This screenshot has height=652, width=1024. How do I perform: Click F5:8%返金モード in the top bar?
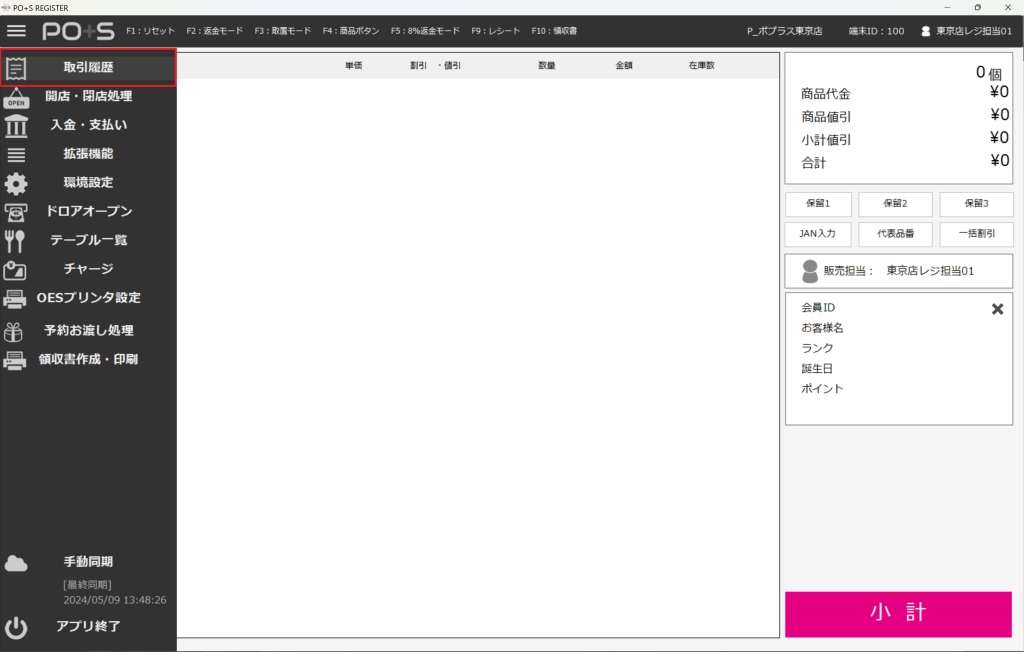click(425, 31)
